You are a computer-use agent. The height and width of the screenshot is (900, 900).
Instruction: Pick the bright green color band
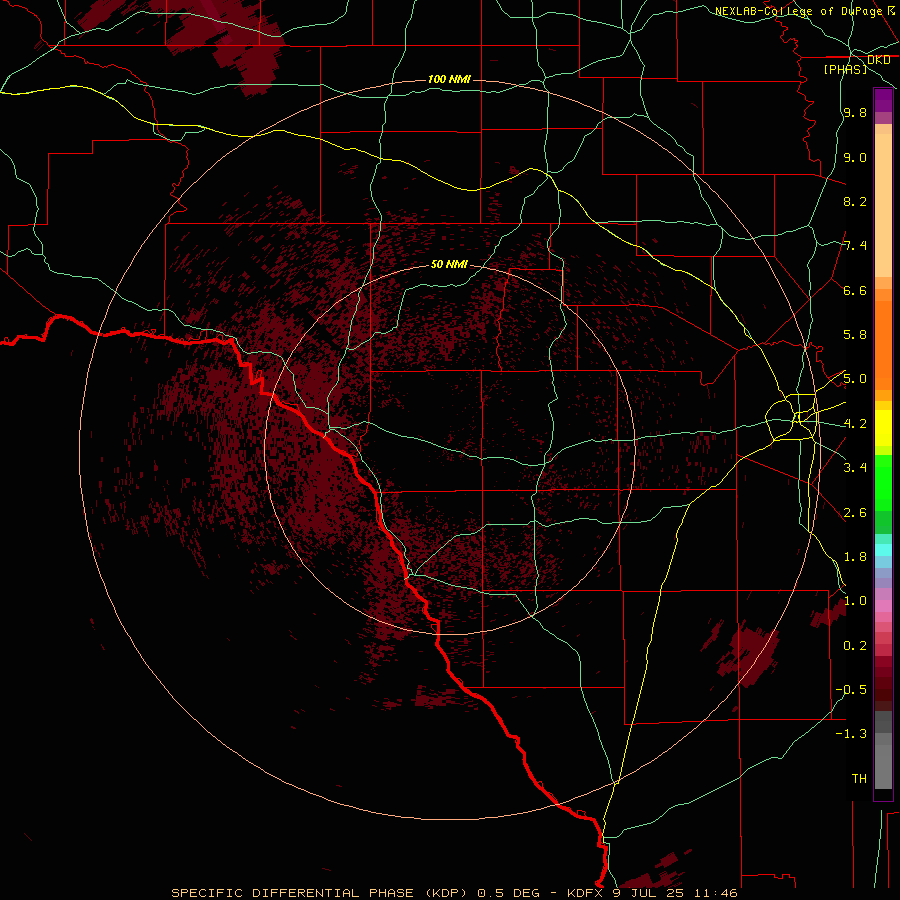point(883,482)
